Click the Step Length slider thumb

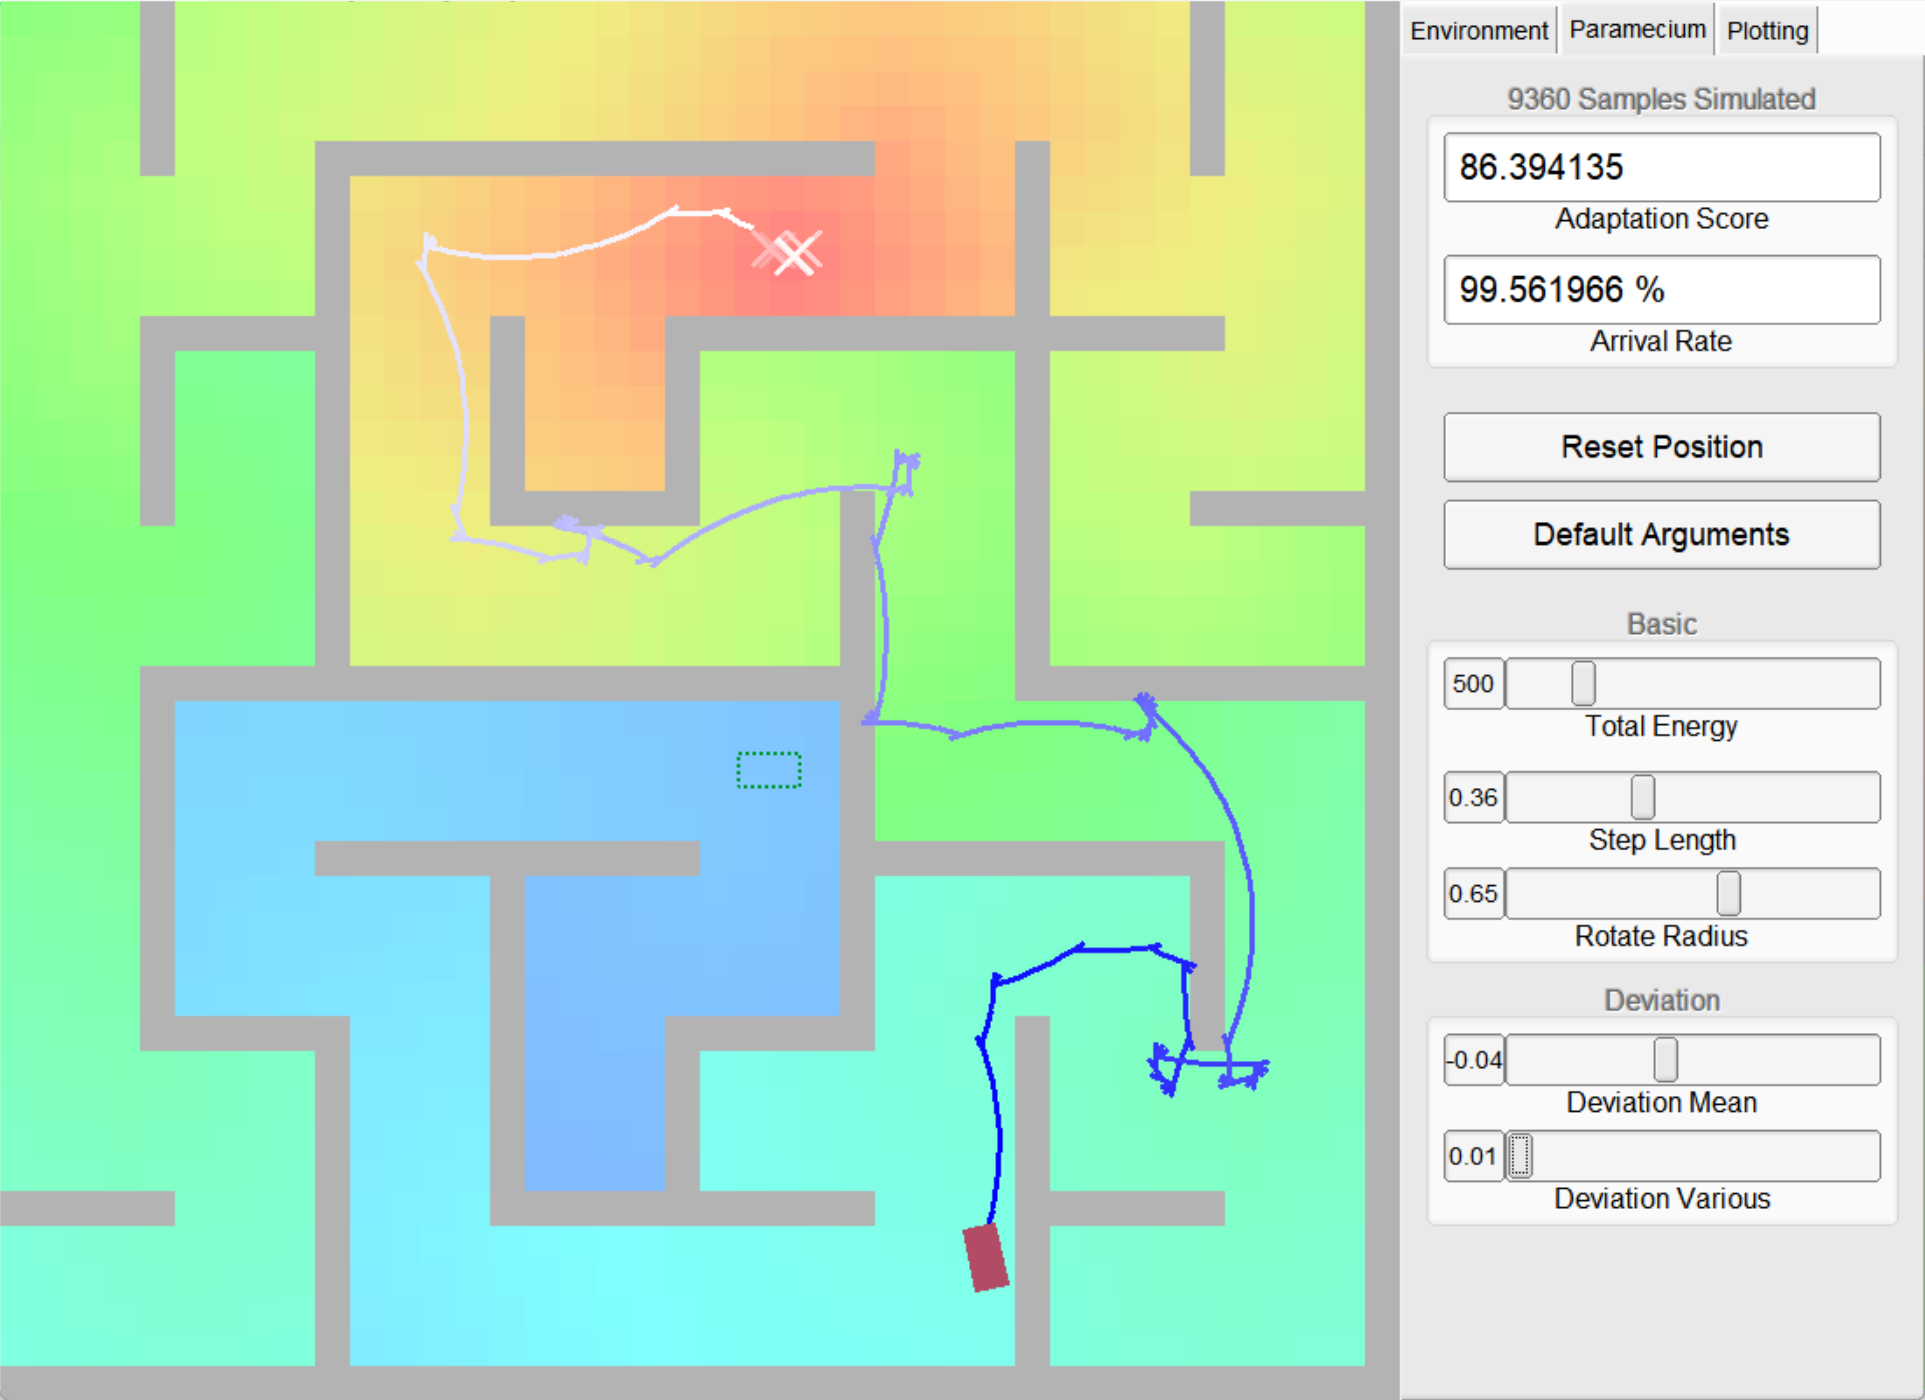[x=1641, y=797]
